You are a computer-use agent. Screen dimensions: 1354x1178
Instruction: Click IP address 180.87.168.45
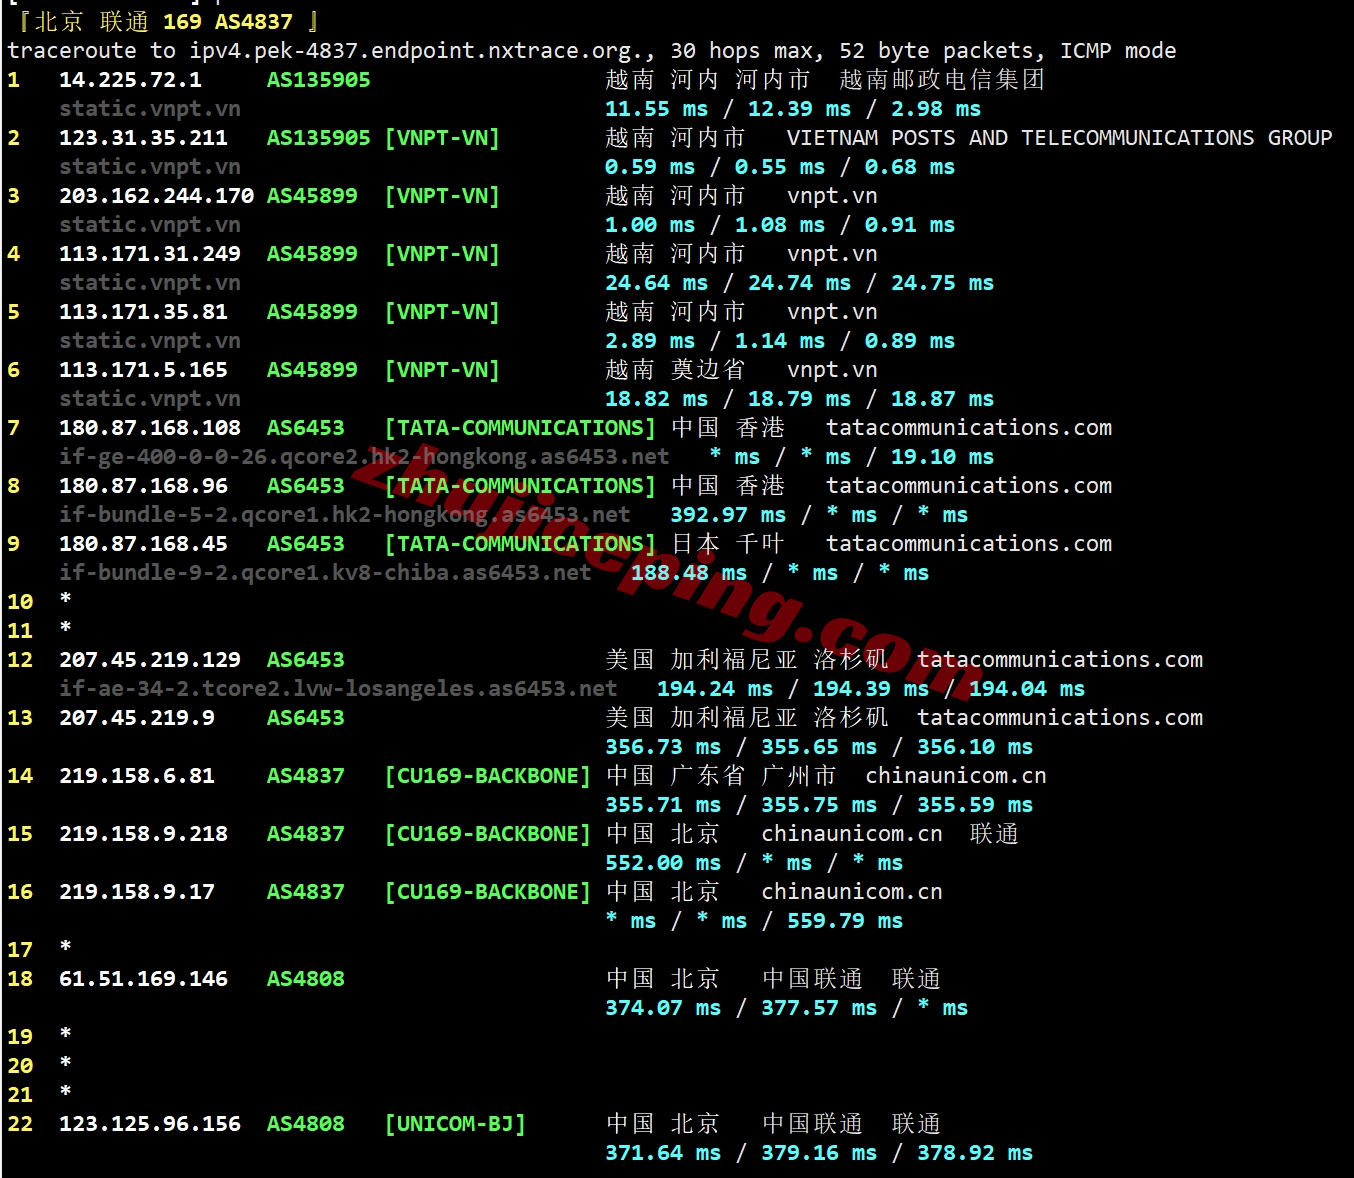[143, 544]
